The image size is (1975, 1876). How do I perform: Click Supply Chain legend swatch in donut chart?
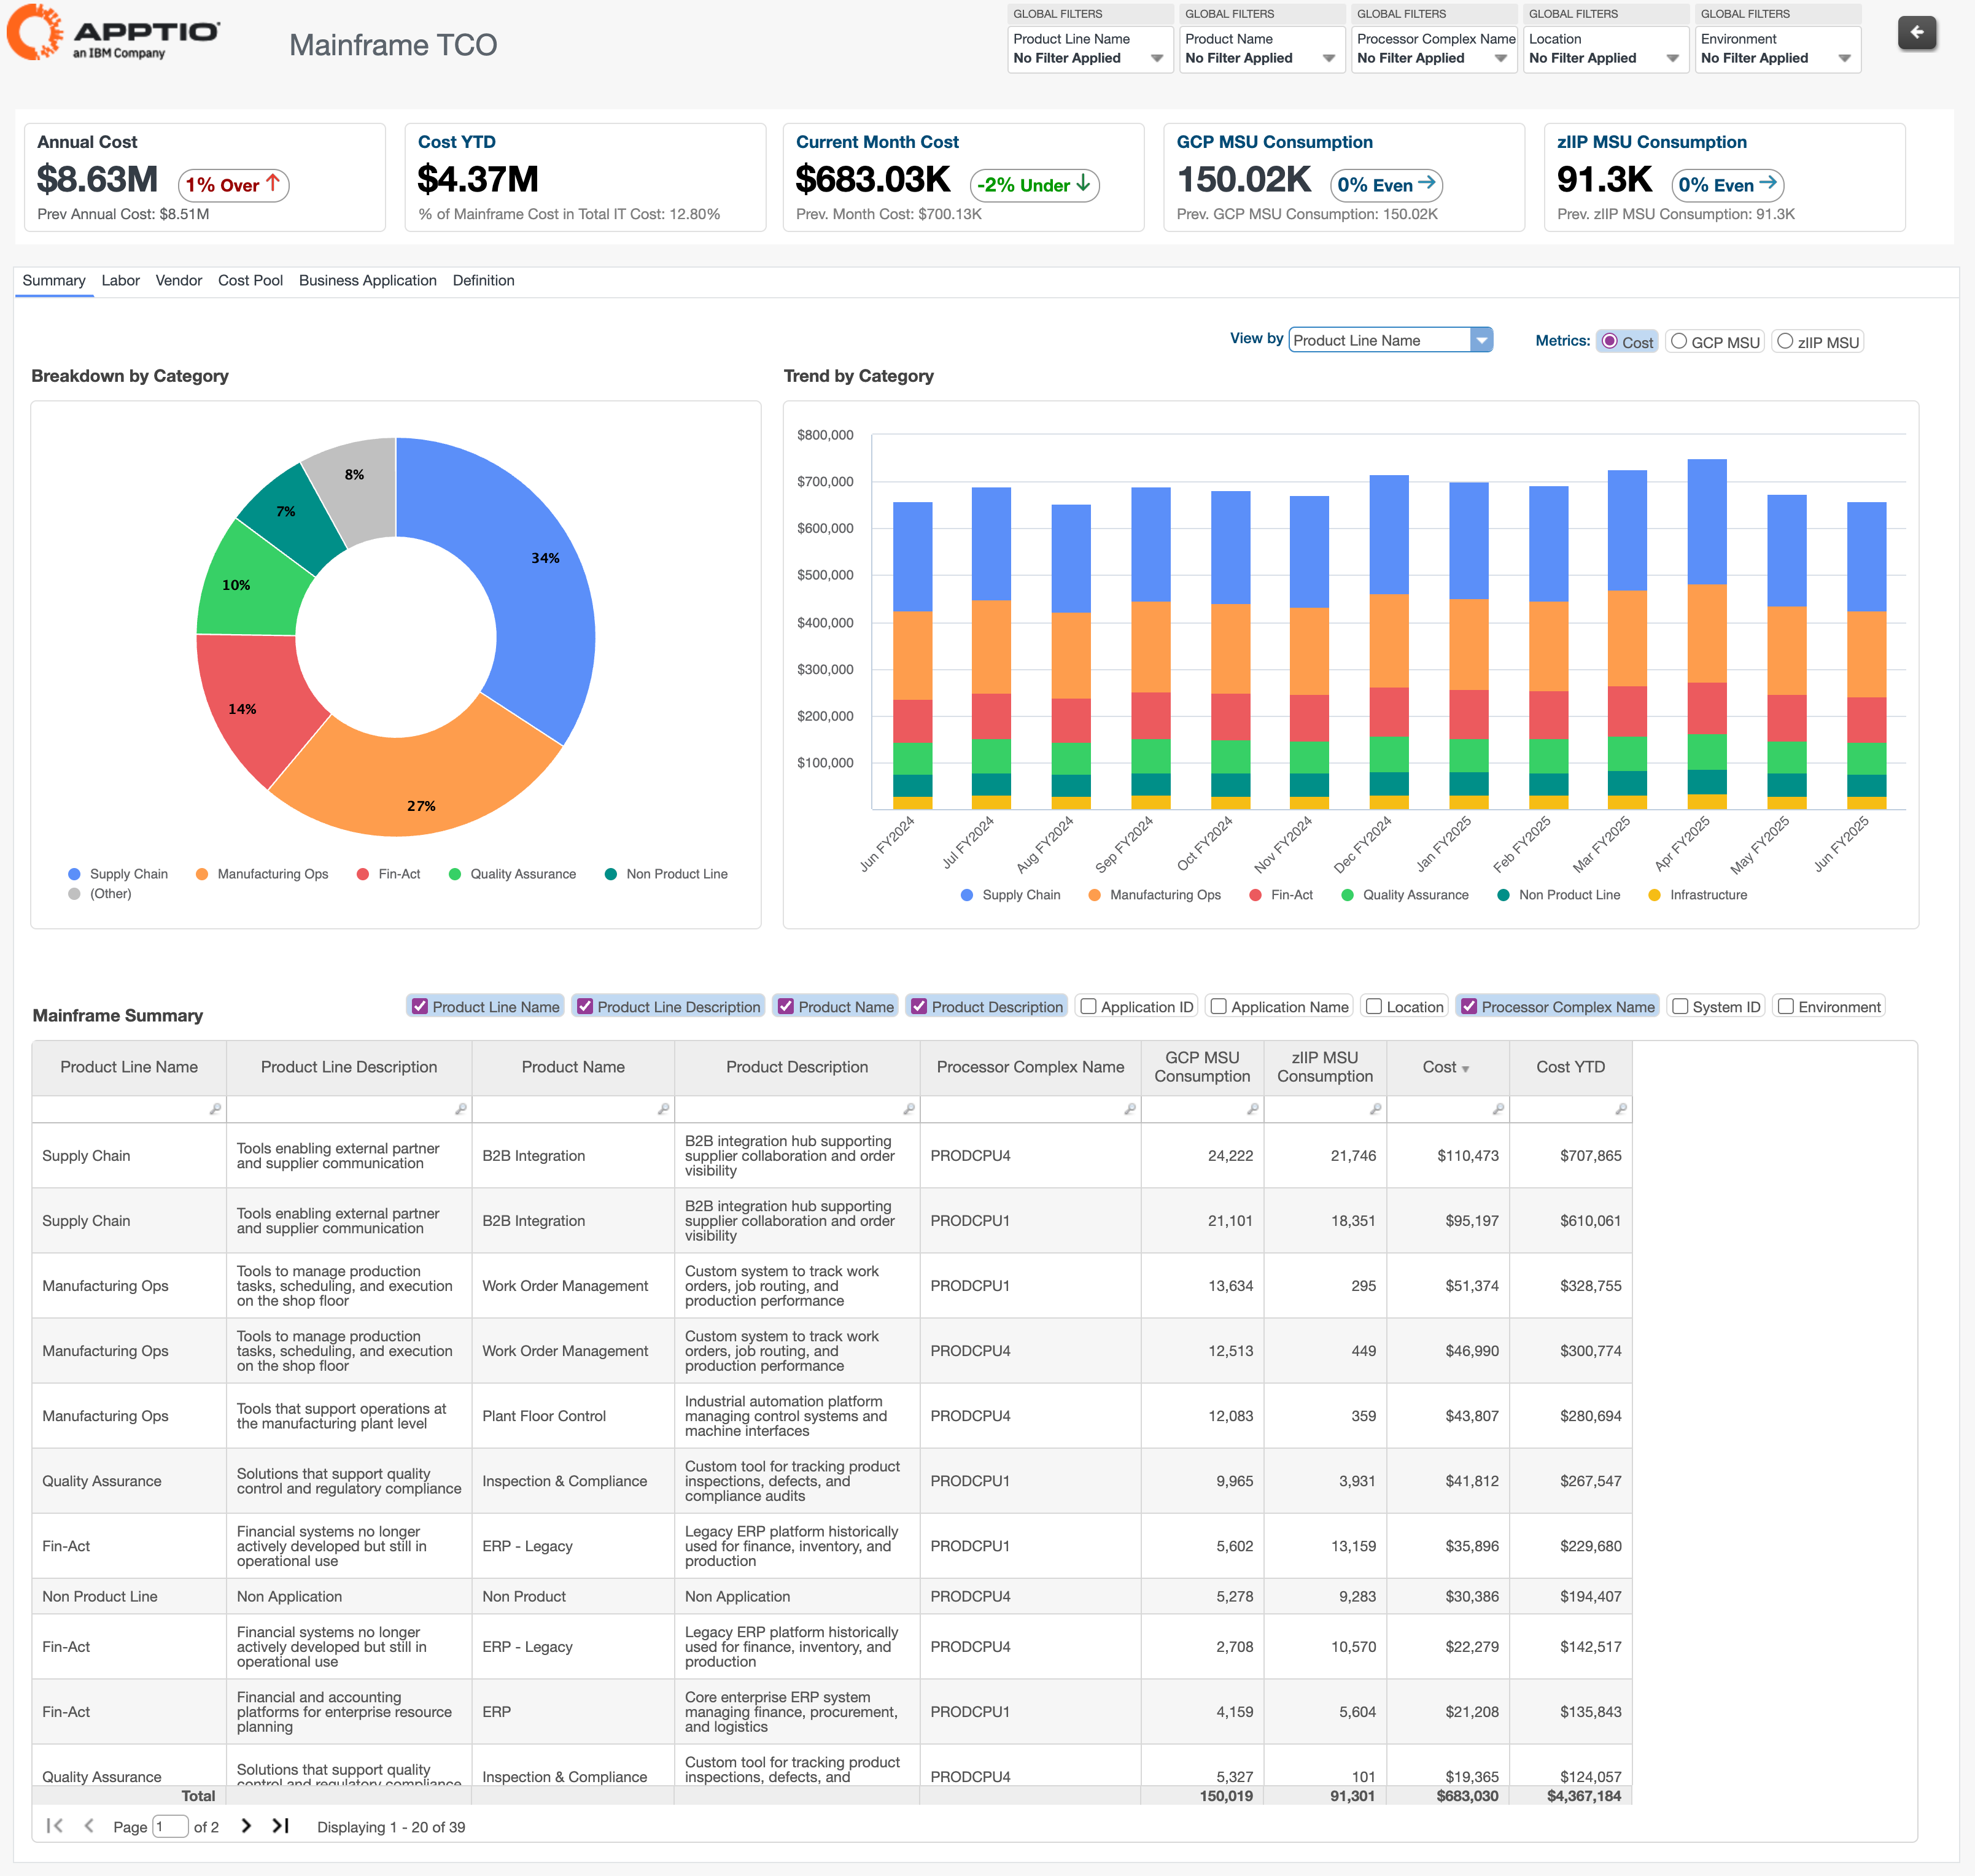pos(74,874)
